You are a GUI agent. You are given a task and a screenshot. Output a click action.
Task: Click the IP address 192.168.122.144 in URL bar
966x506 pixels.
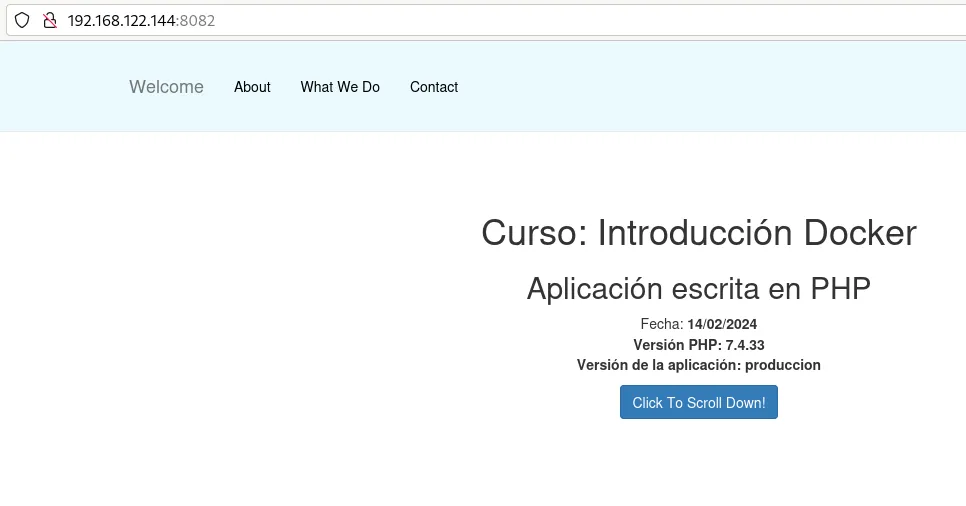click(121, 20)
